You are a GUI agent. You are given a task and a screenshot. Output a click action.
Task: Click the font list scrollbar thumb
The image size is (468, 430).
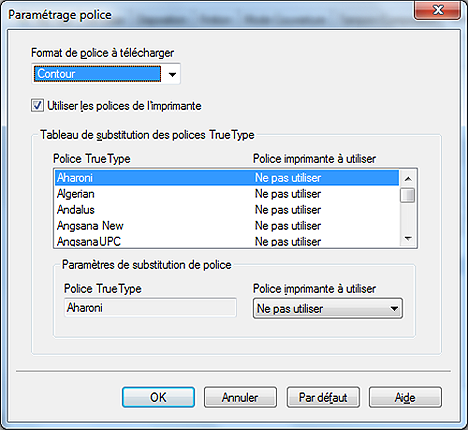coord(408,195)
